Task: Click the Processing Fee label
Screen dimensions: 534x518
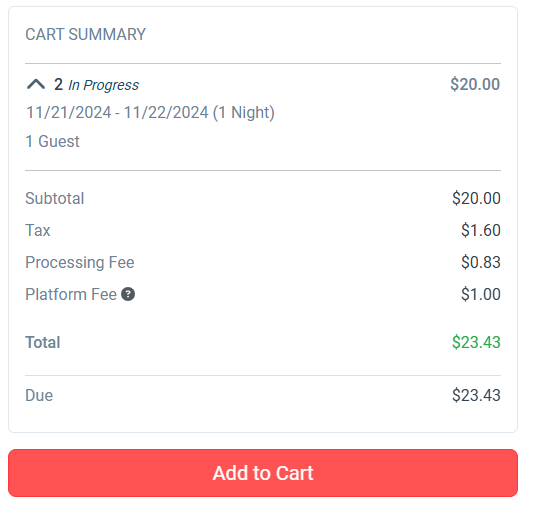Action: [80, 262]
